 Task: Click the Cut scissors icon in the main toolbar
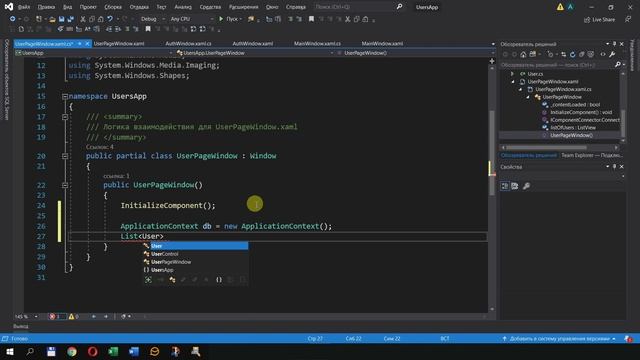click(x=83, y=19)
